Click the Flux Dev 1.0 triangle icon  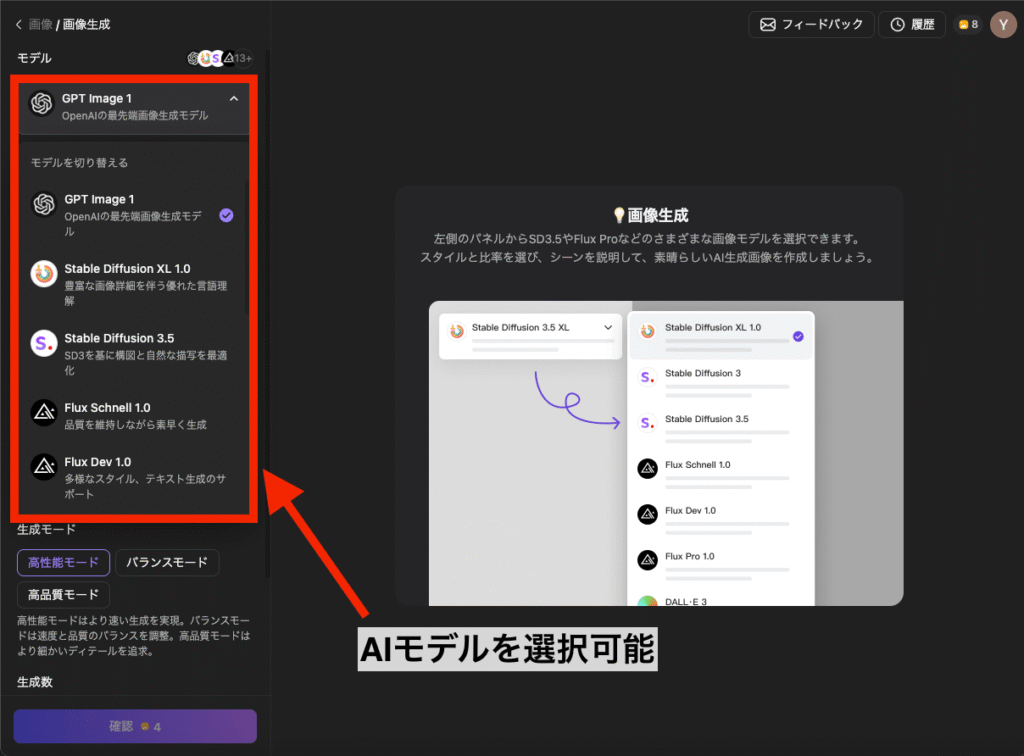pos(44,467)
